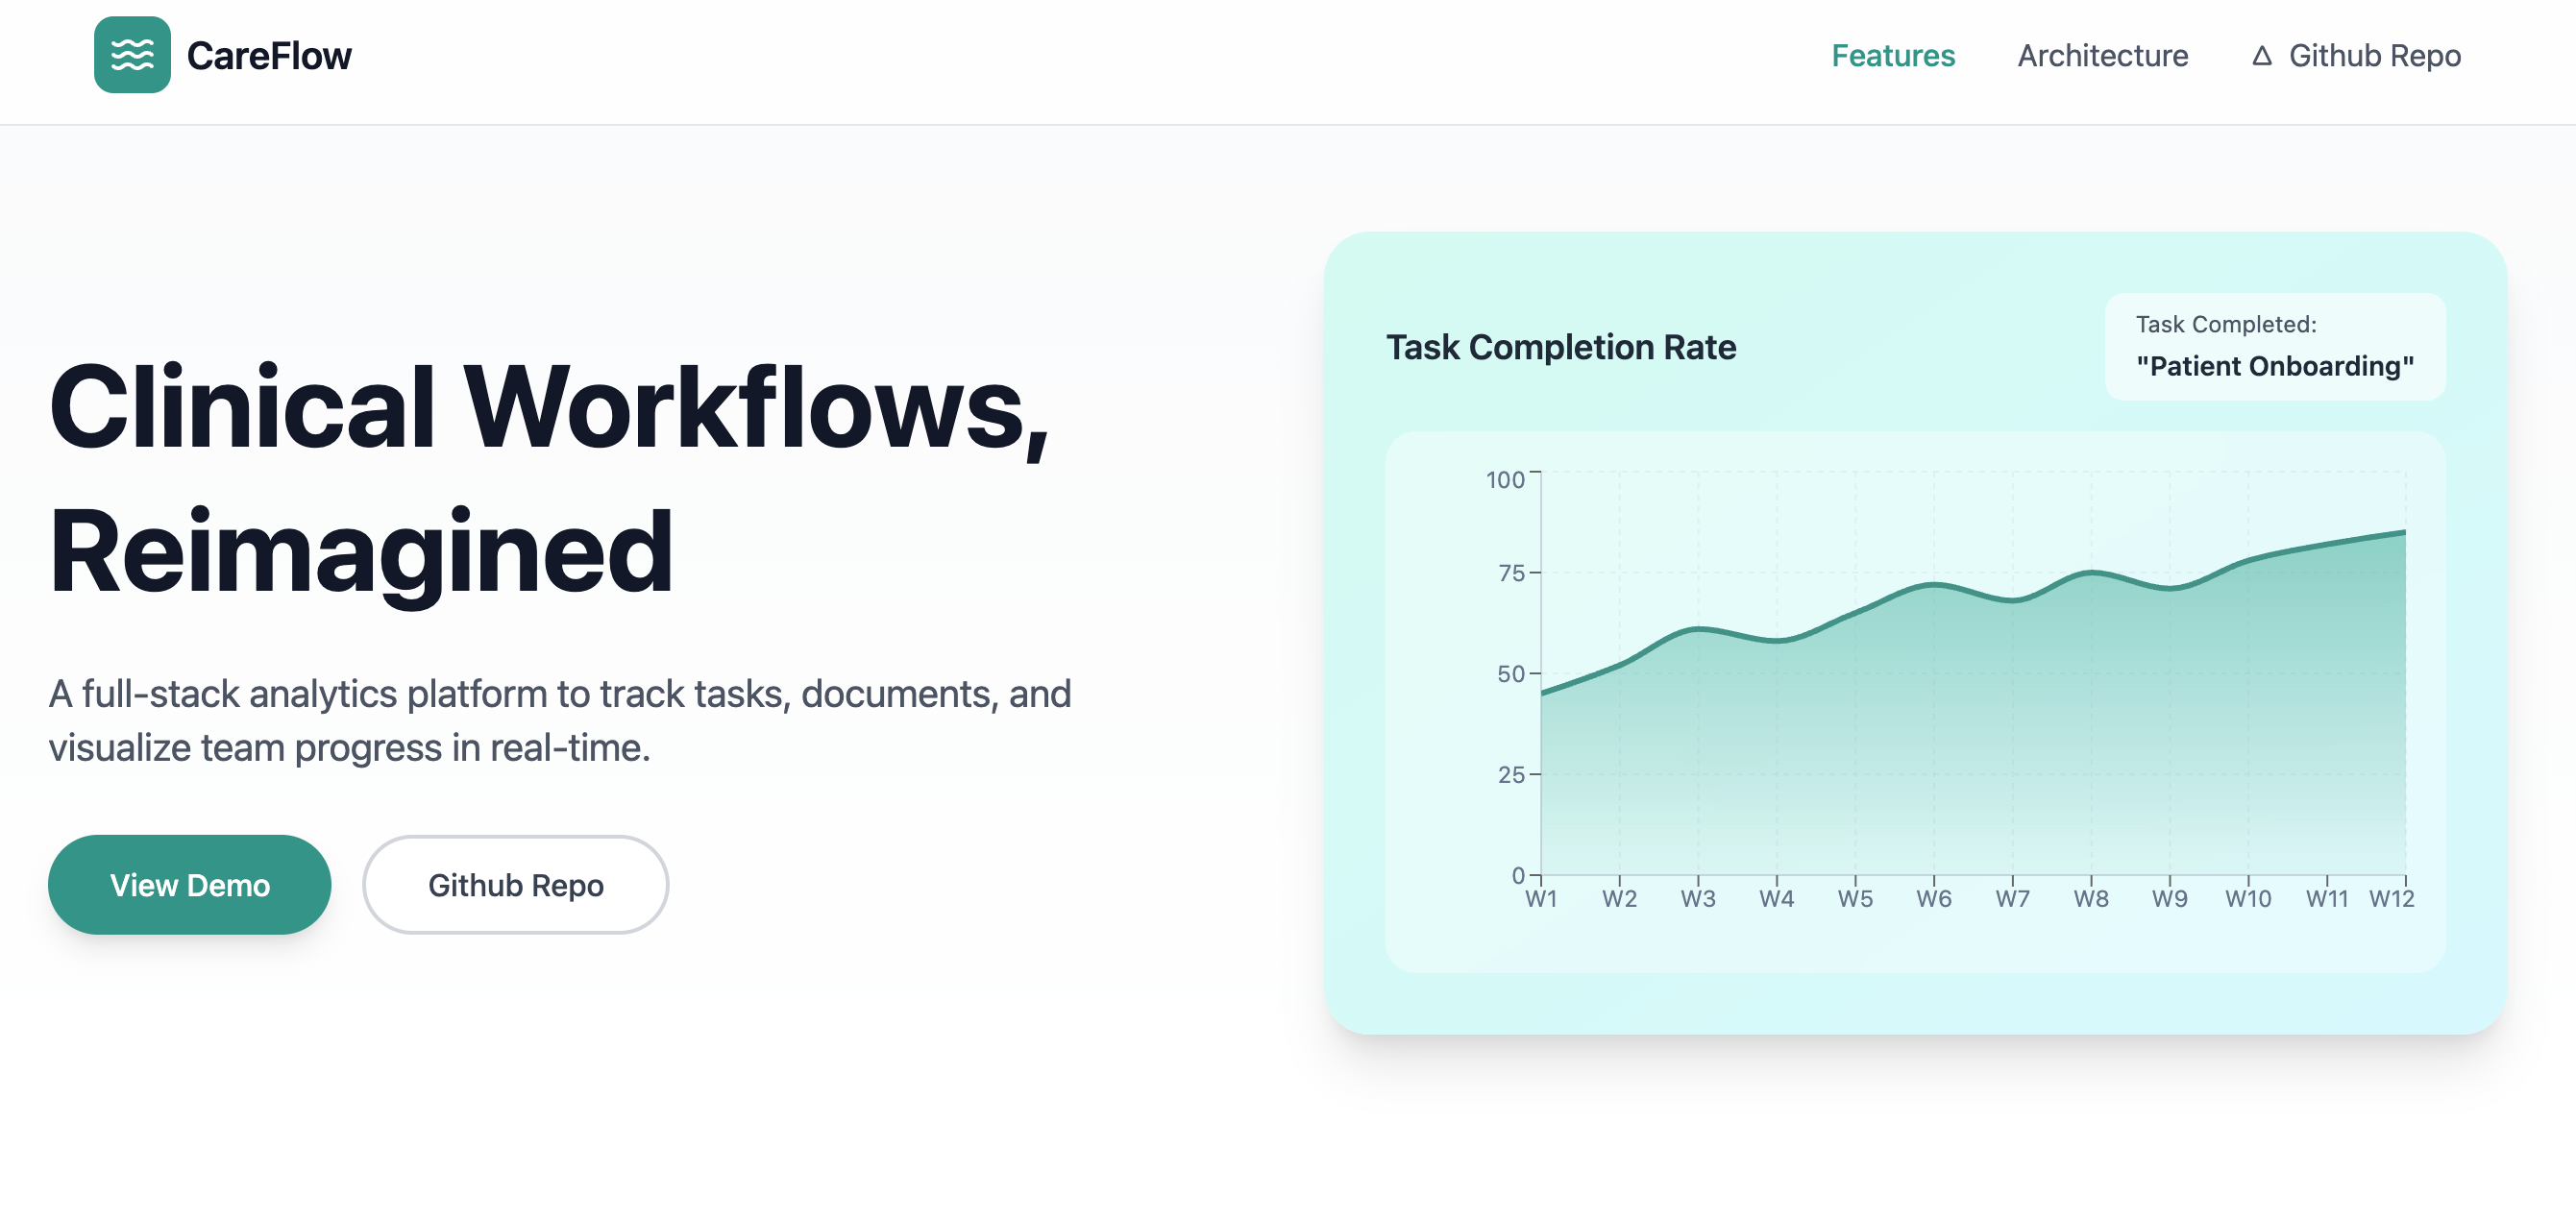
Task: Click the triangle icon beside Github Repo
Action: tap(2262, 55)
